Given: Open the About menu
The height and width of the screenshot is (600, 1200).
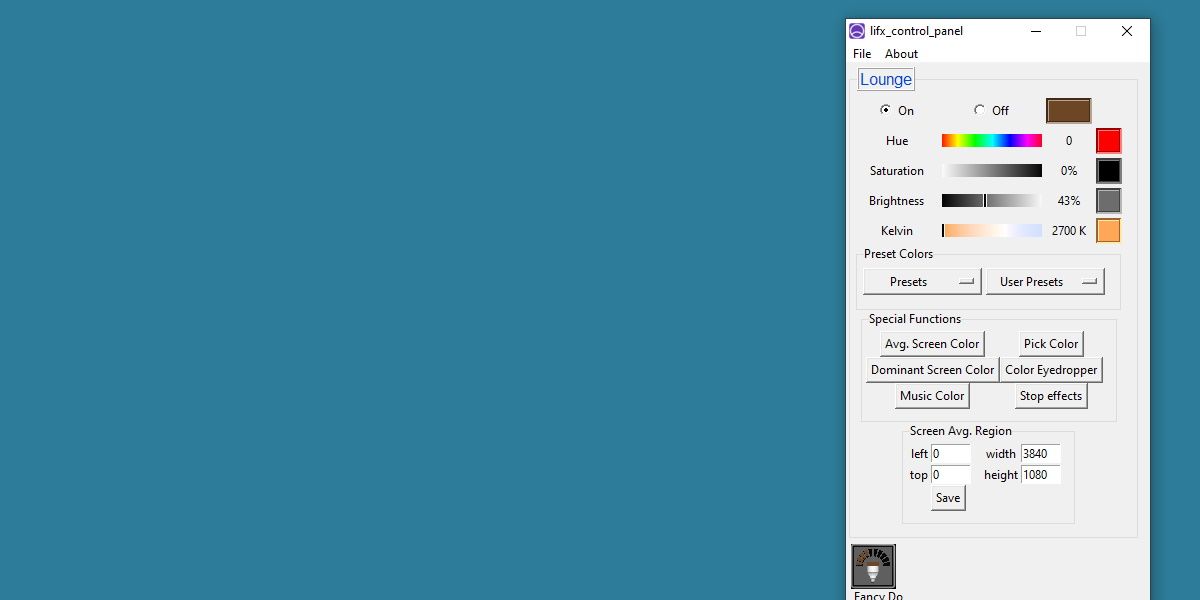Looking at the screenshot, I should [901, 54].
